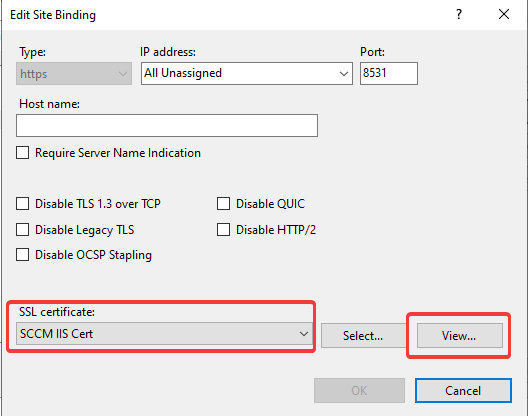Screen dimensions: 528x416
Task: Click the Select... certificate button
Action: pyautogui.click(x=363, y=335)
